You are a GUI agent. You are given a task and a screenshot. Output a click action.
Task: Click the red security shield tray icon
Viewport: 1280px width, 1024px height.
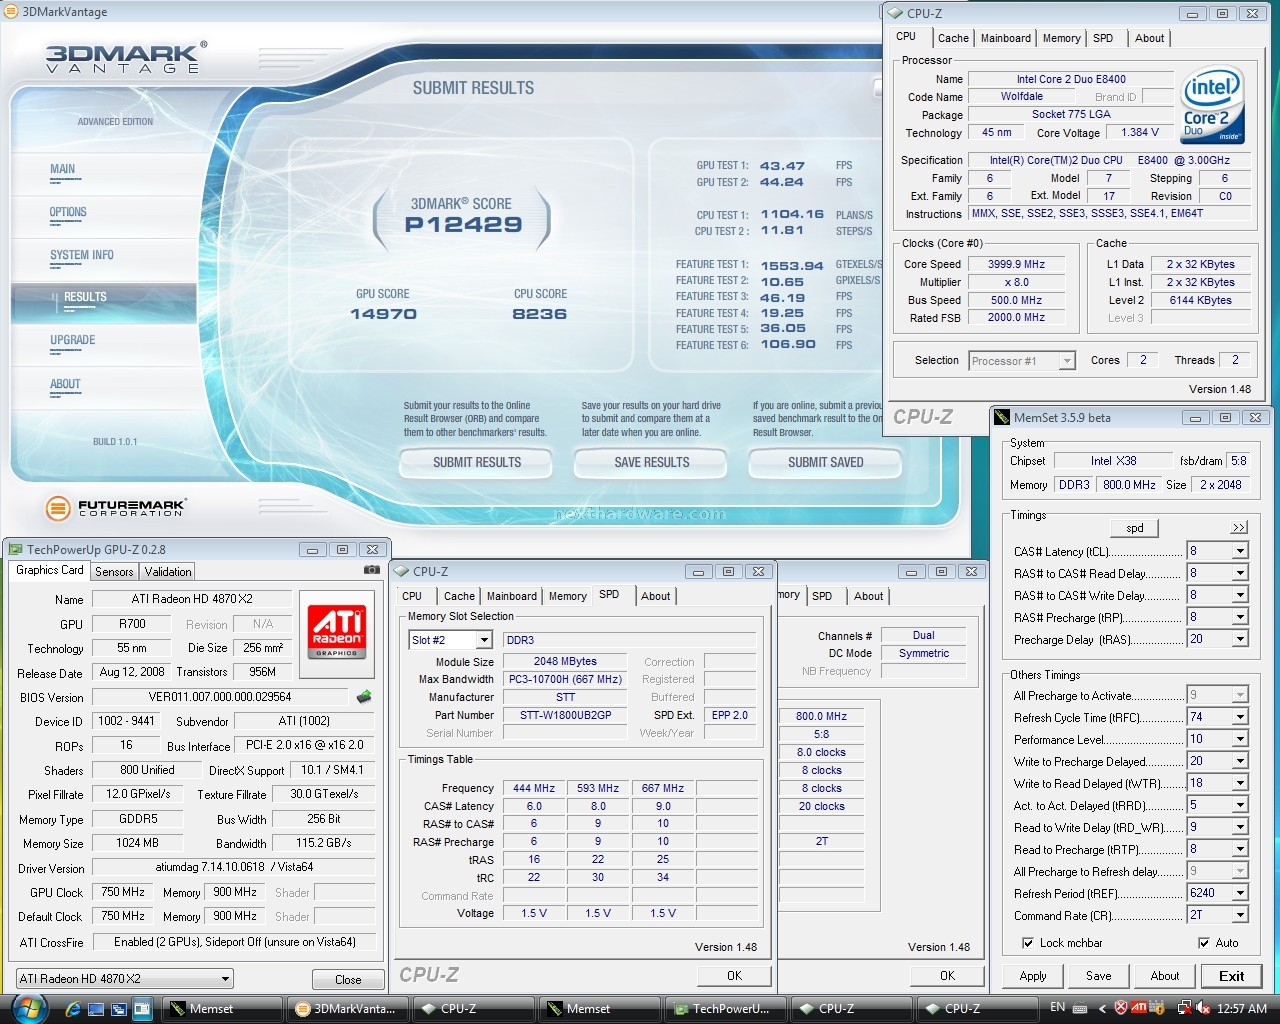coord(1121,1008)
